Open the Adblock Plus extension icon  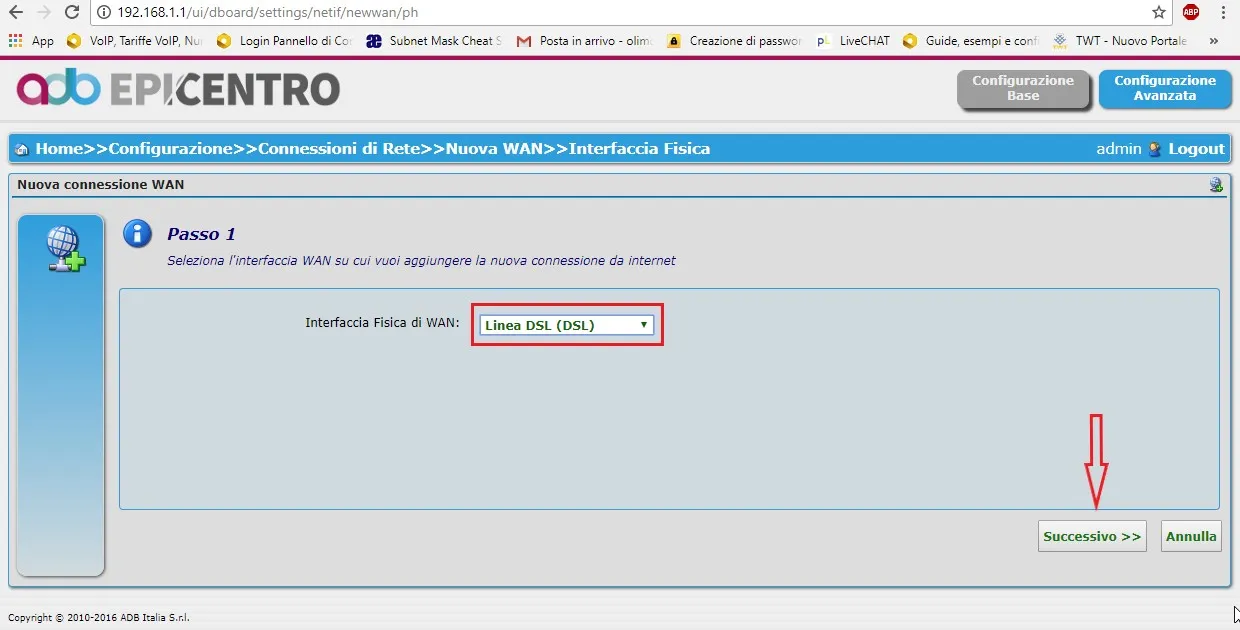(1190, 12)
